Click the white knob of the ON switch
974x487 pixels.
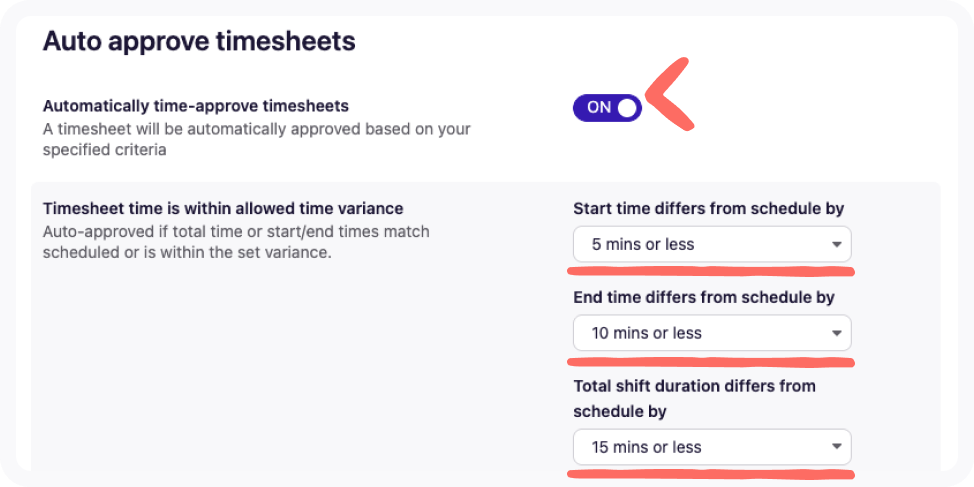point(627,108)
